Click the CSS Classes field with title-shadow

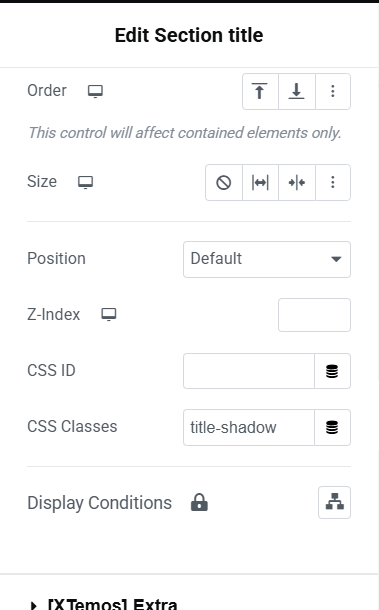[x=249, y=428]
